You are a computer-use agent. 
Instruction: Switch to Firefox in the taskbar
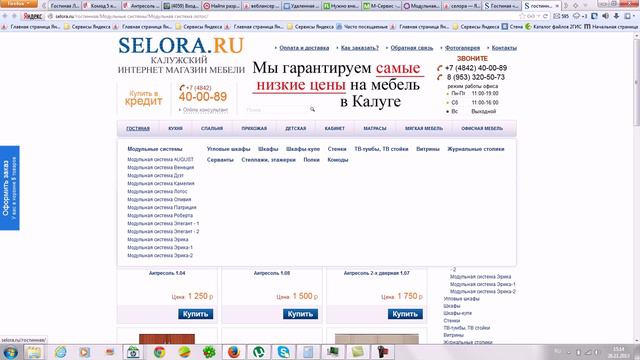(x=233, y=352)
